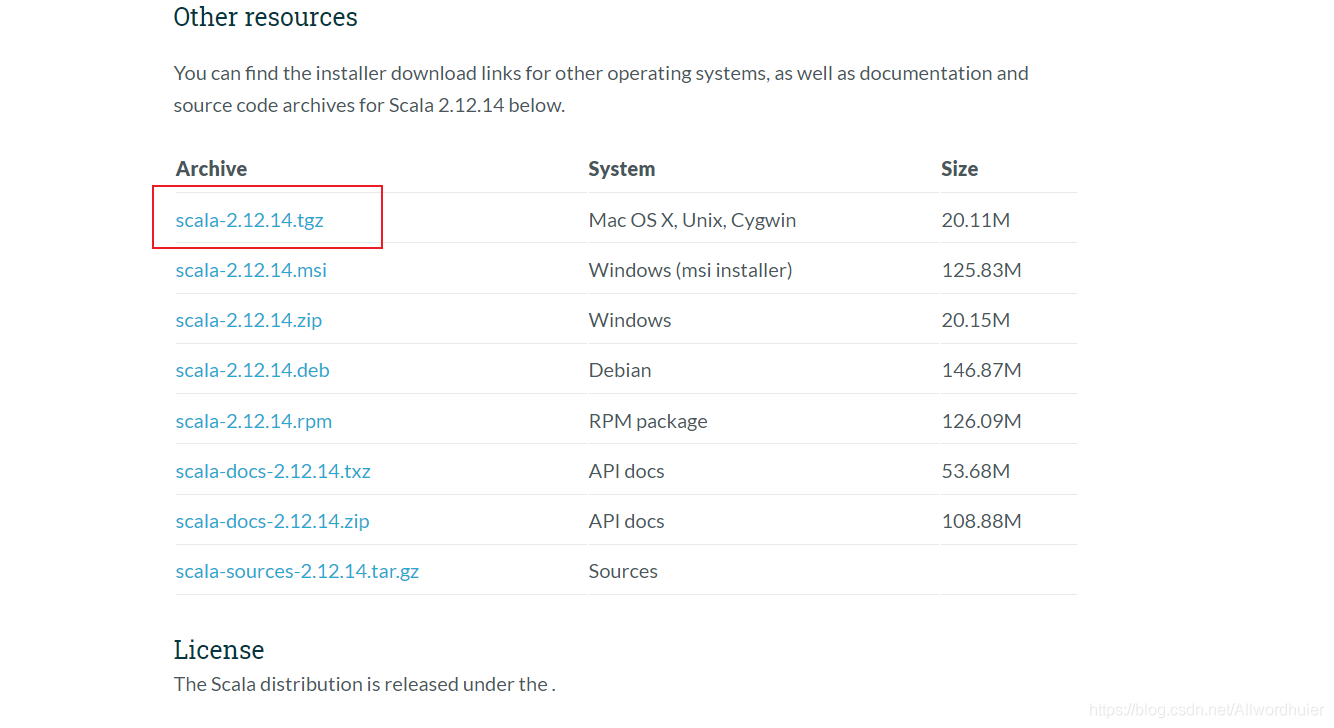Select the '20.11M' size value
Image resolution: width=1334 pixels, height=728 pixels.
pyautogui.click(x=976, y=220)
